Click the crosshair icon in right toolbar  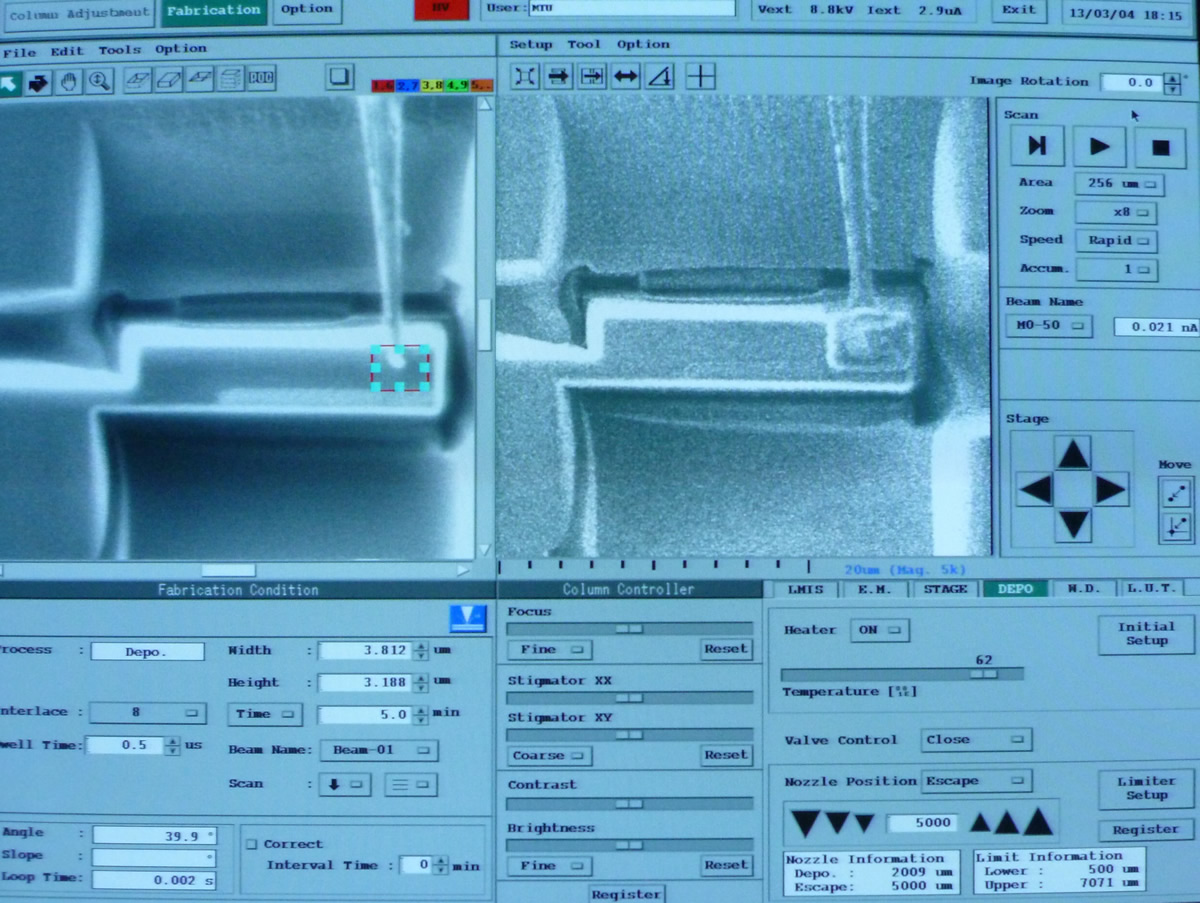[700, 76]
